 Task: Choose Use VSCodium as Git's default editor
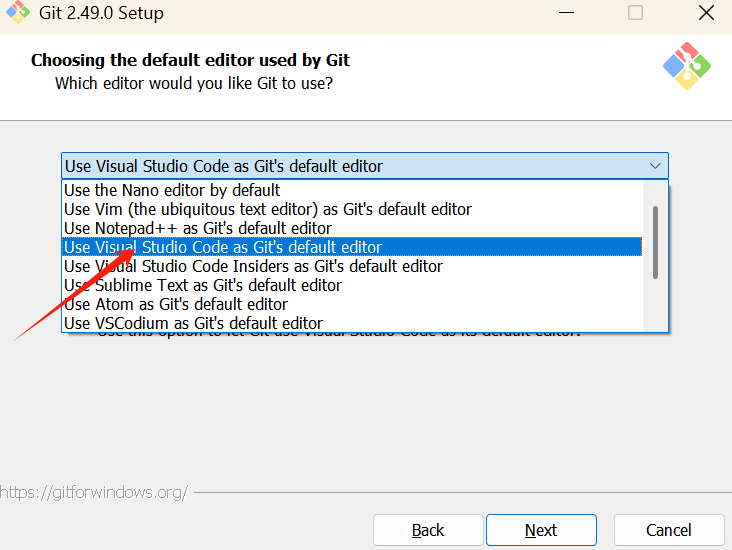point(352,323)
